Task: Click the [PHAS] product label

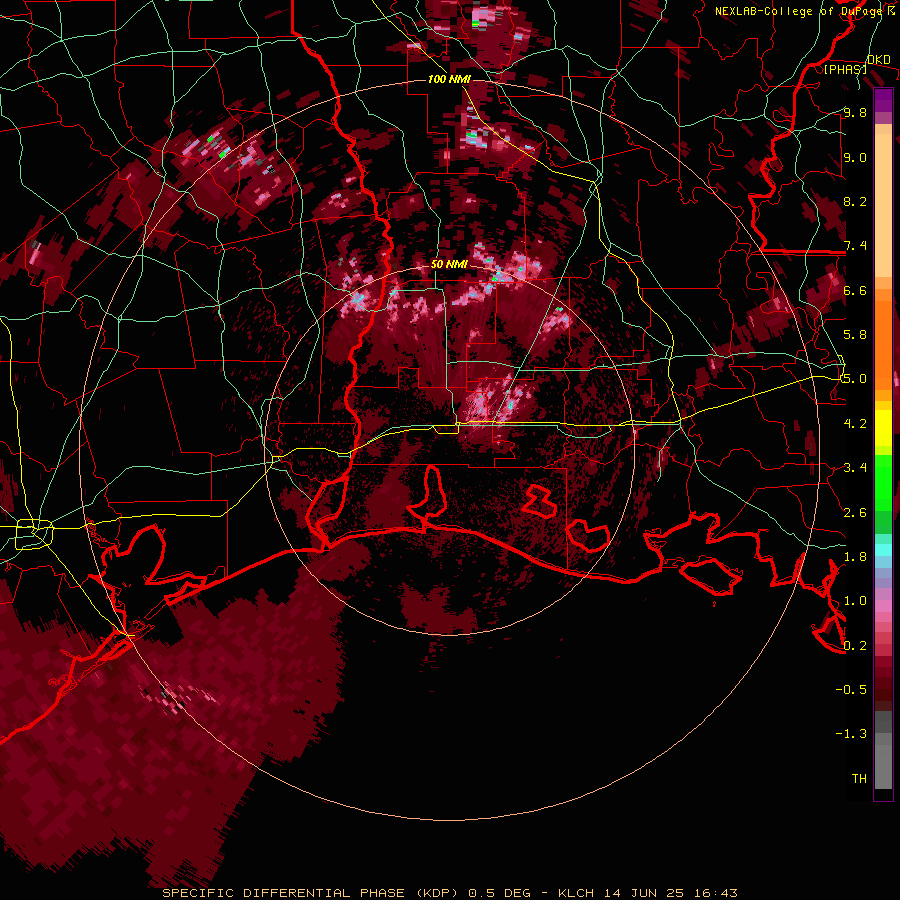Action: coord(845,69)
